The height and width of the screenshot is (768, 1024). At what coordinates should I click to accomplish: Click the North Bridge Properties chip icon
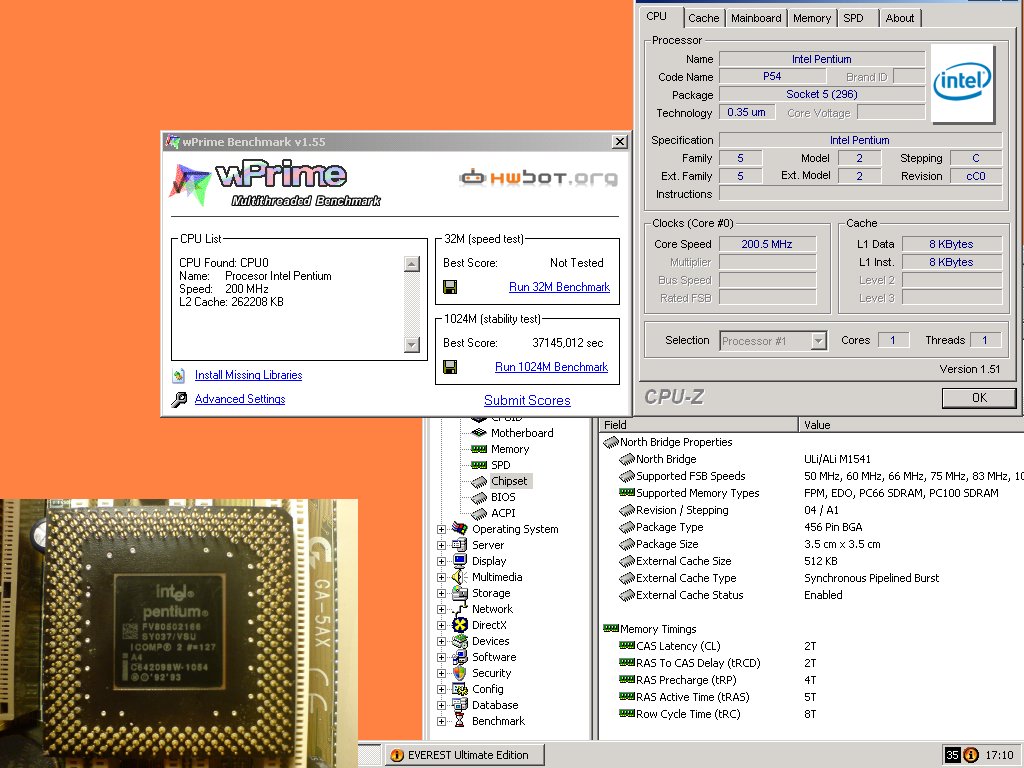611,442
